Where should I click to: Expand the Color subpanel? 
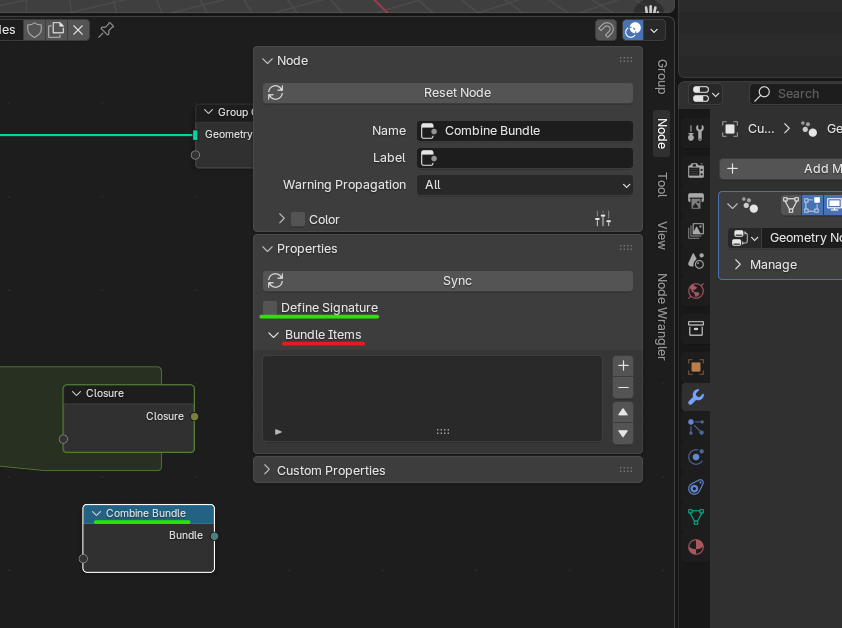coord(281,219)
